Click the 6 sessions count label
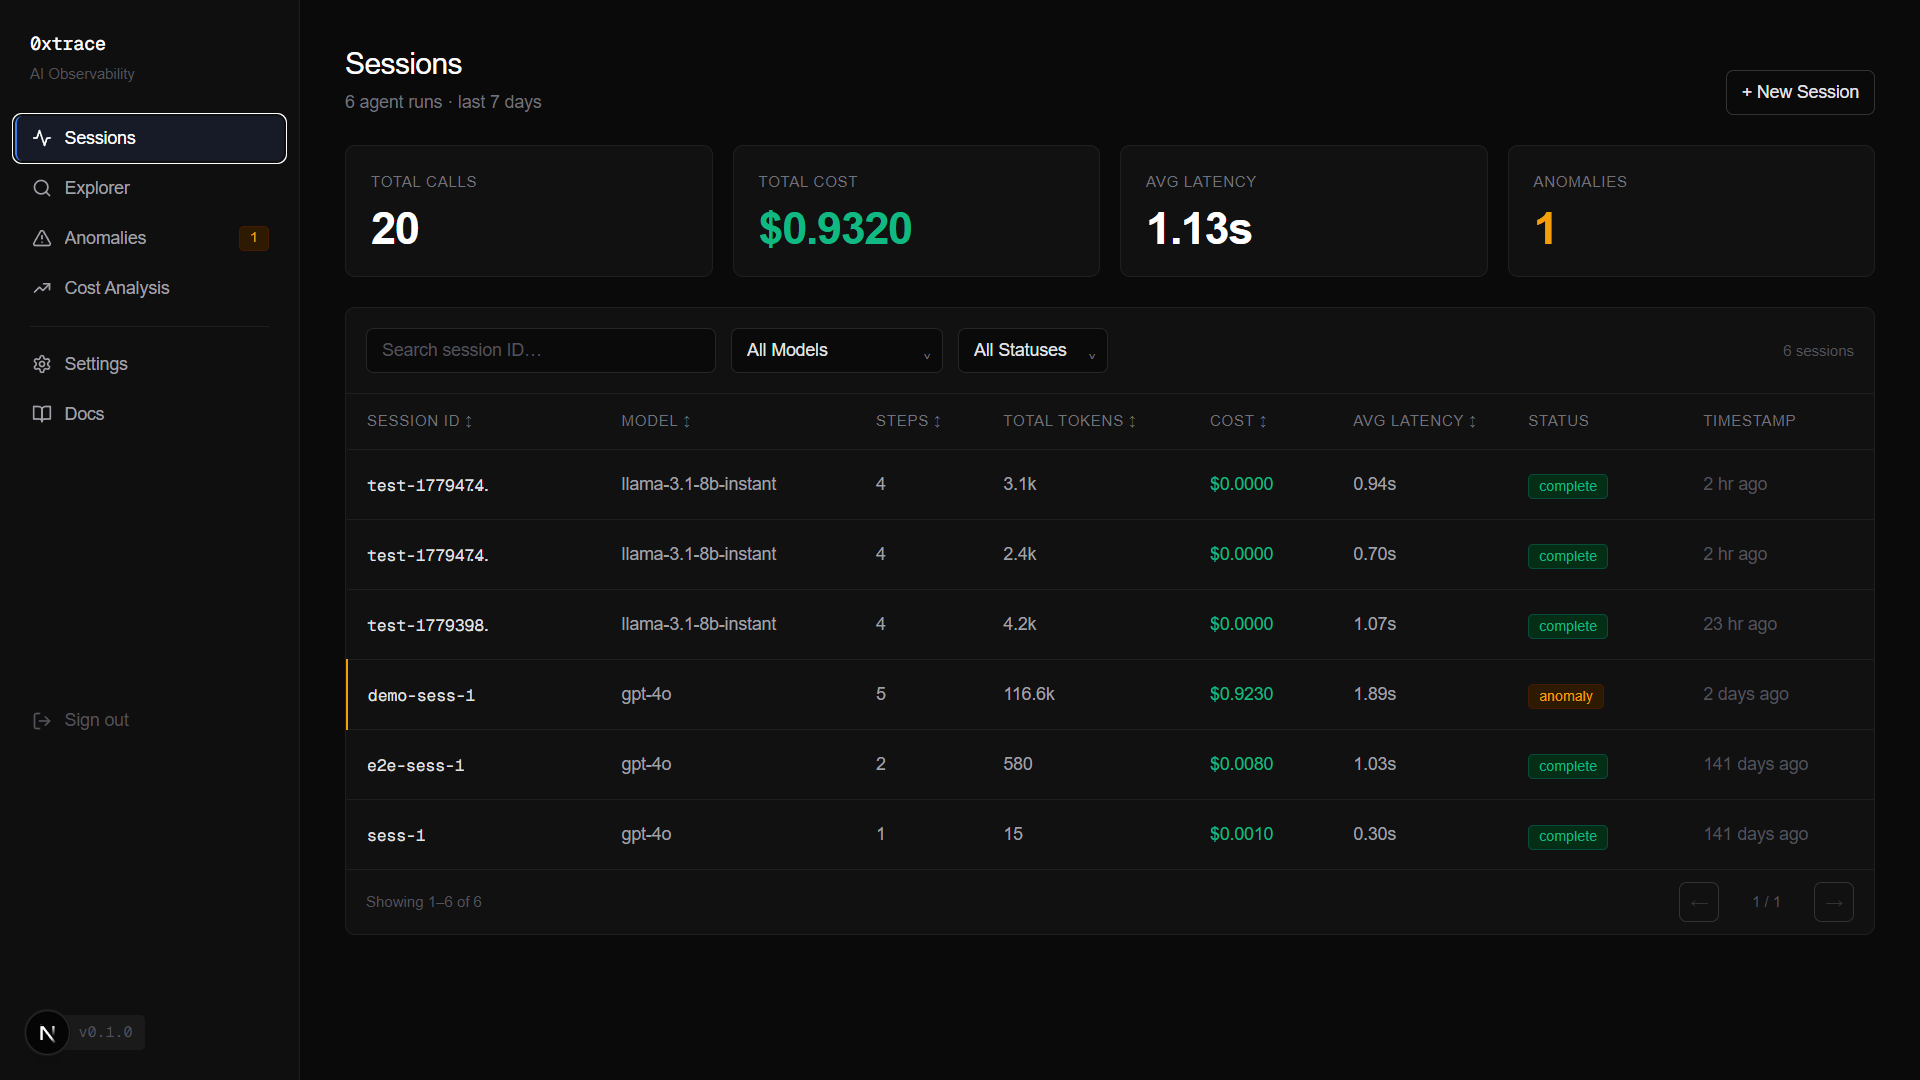This screenshot has height=1080, width=1920. [1818, 351]
